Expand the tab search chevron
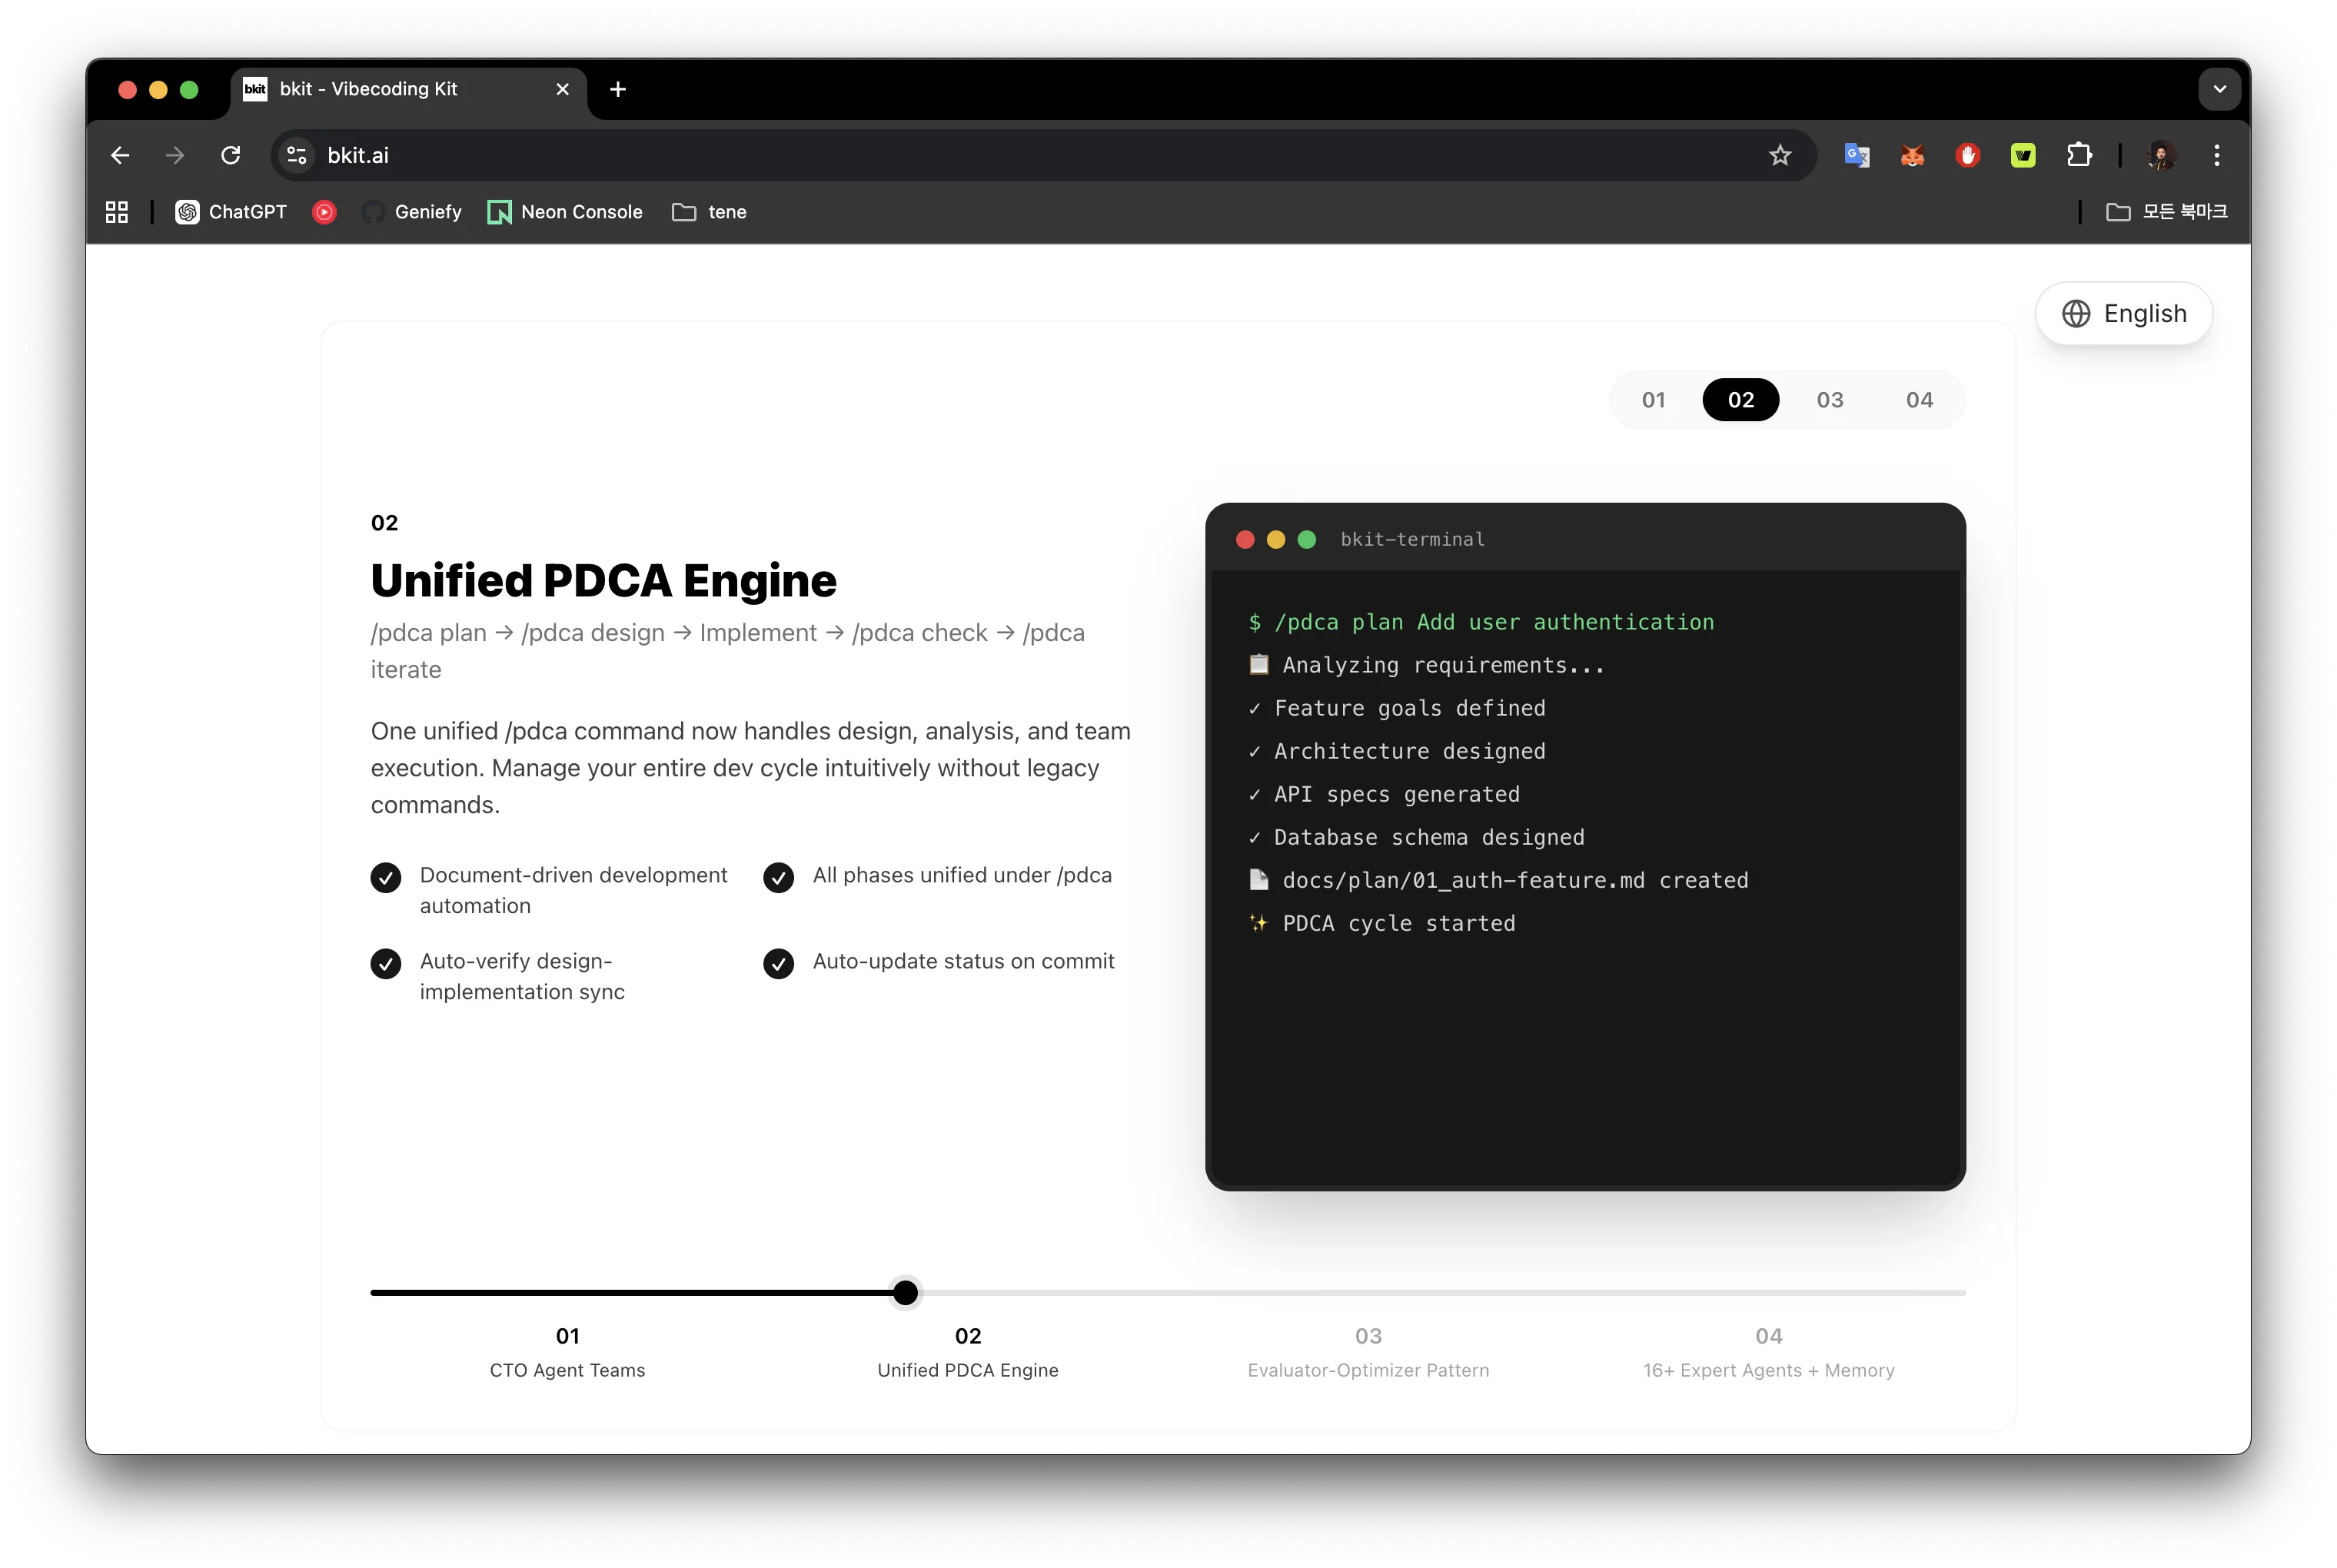 [2219, 89]
